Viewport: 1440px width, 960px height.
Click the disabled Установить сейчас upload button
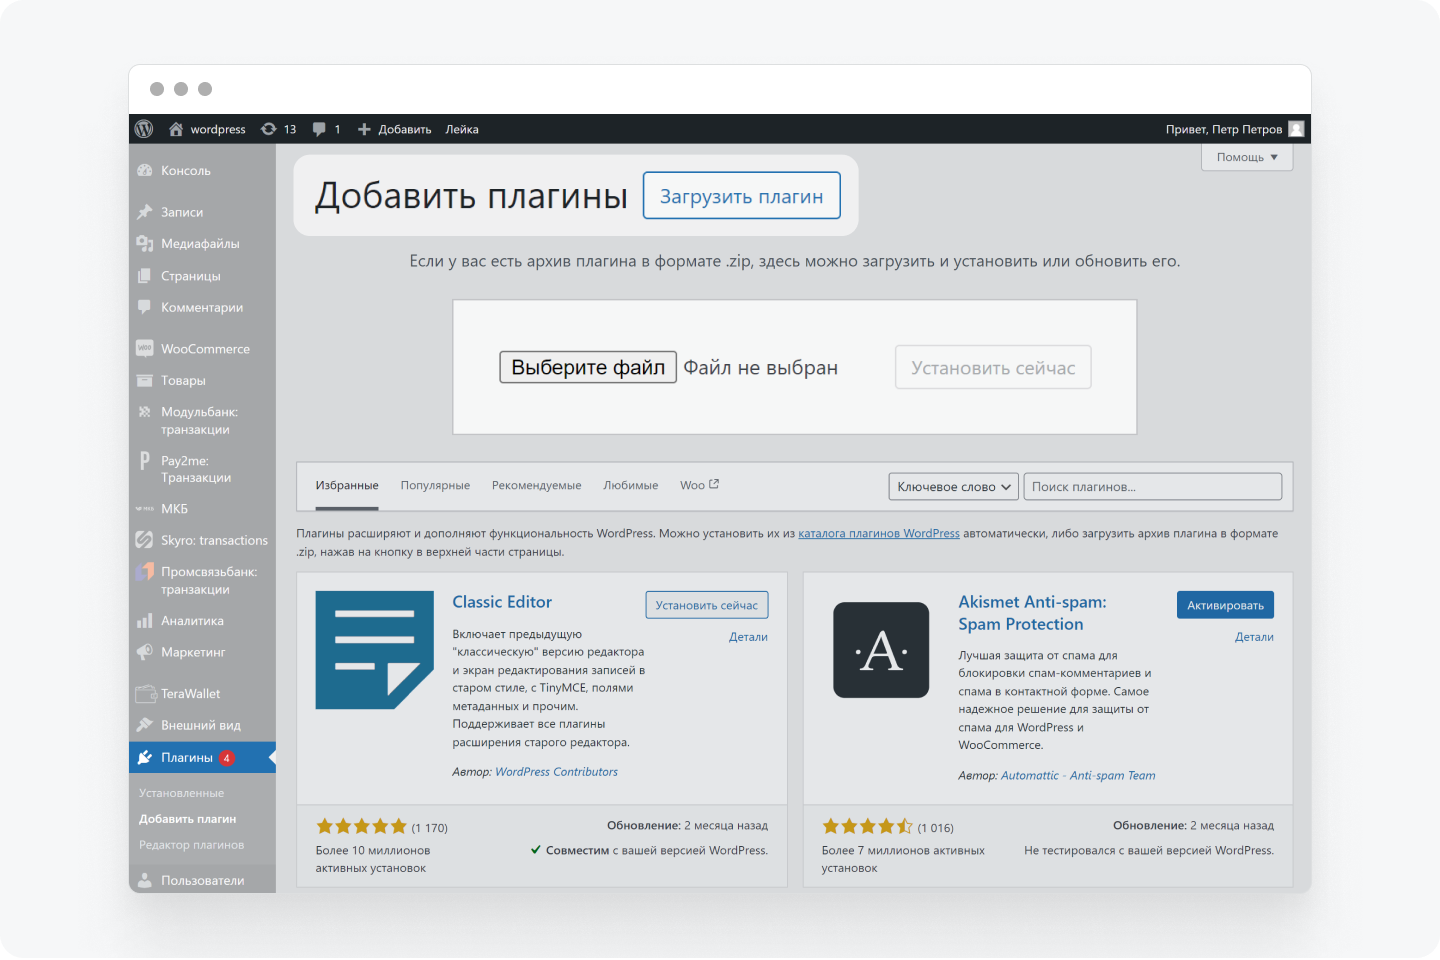[x=993, y=368]
